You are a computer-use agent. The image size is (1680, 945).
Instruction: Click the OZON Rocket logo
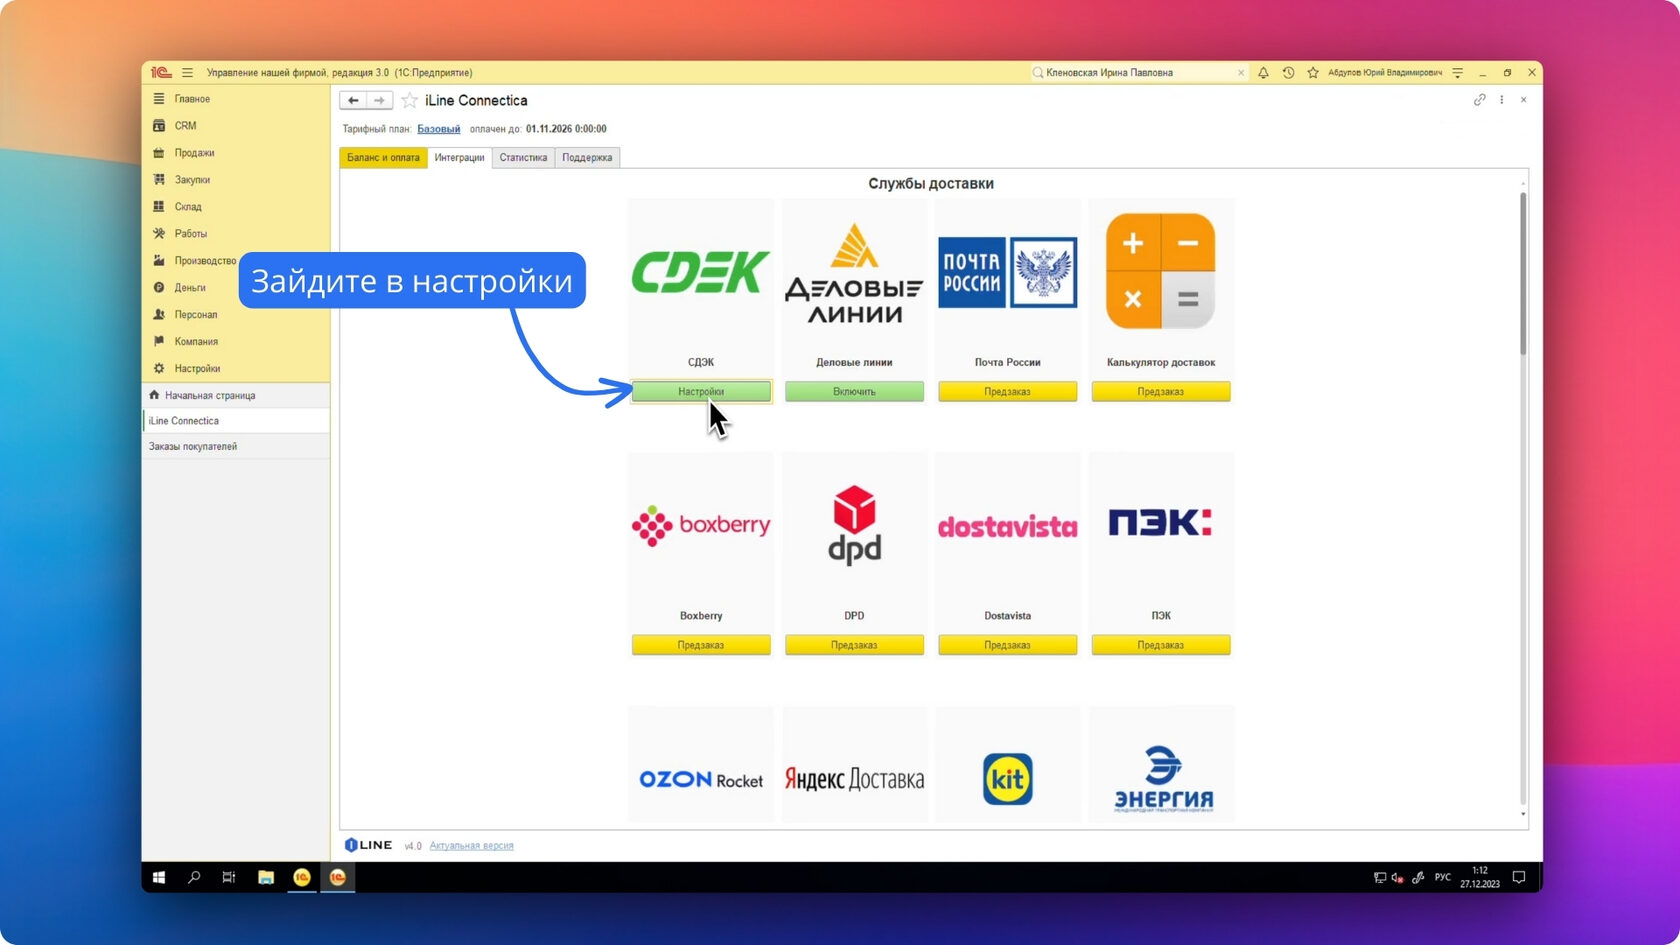tap(701, 779)
